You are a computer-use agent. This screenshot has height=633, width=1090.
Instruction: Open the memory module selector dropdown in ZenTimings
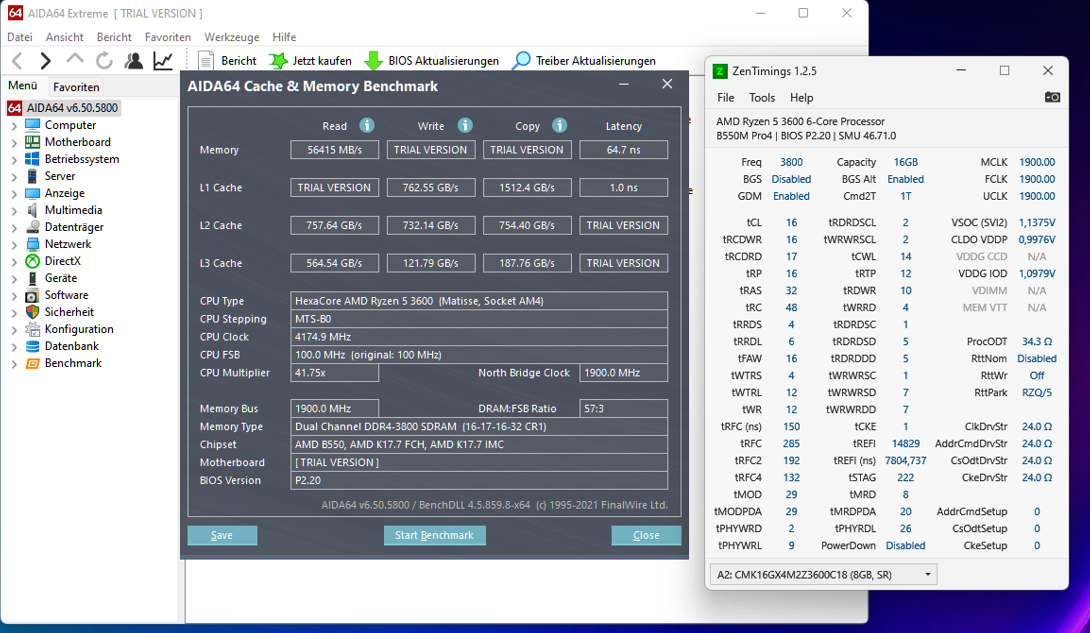pos(823,575)
